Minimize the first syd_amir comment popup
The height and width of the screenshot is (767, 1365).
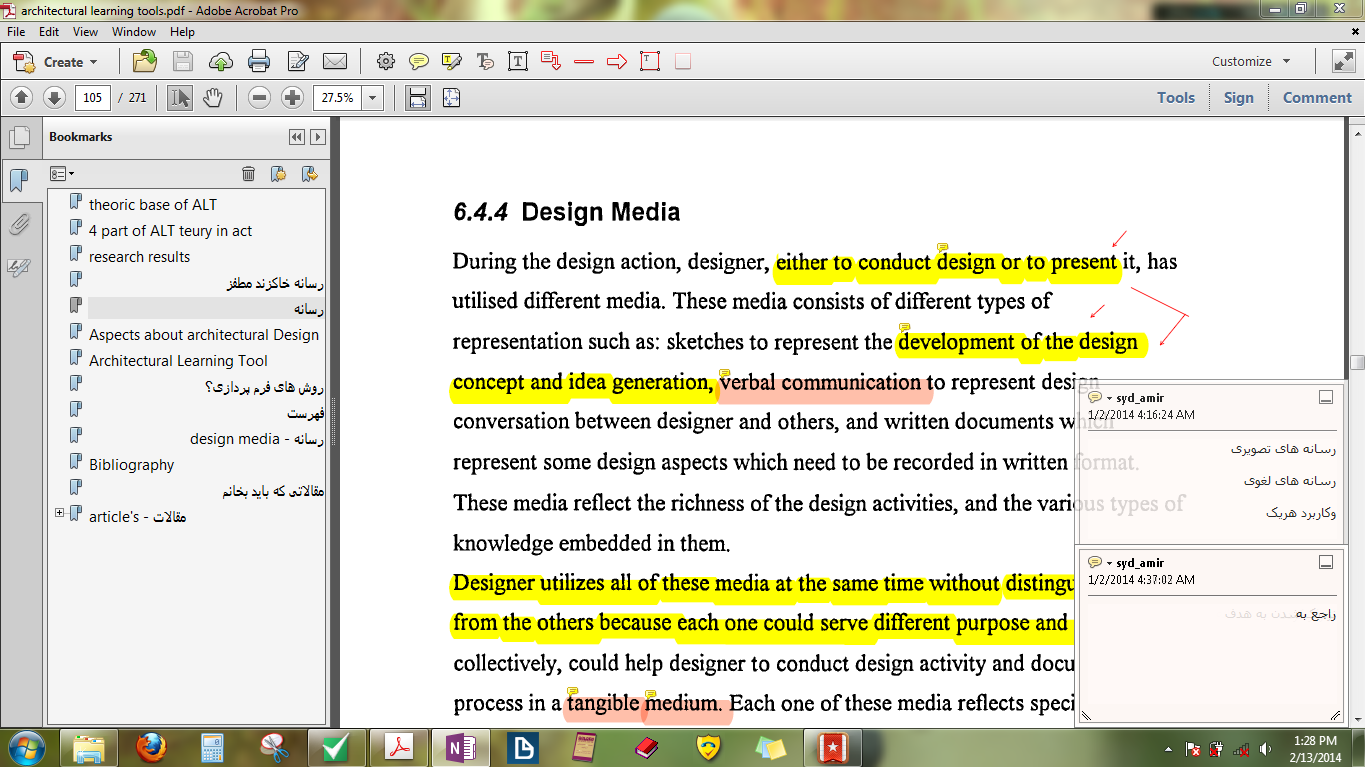click(1326, 398)
